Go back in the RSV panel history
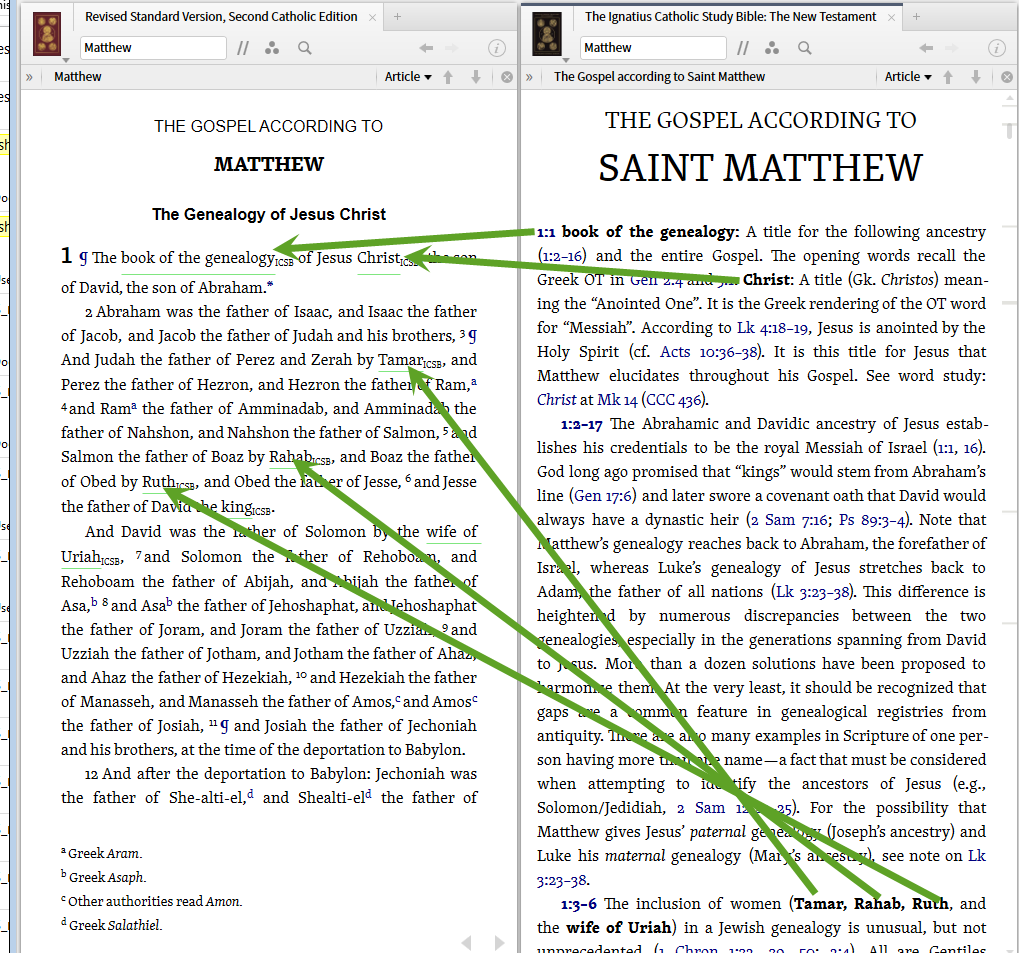1019x953 pixels. coord(426,47)
